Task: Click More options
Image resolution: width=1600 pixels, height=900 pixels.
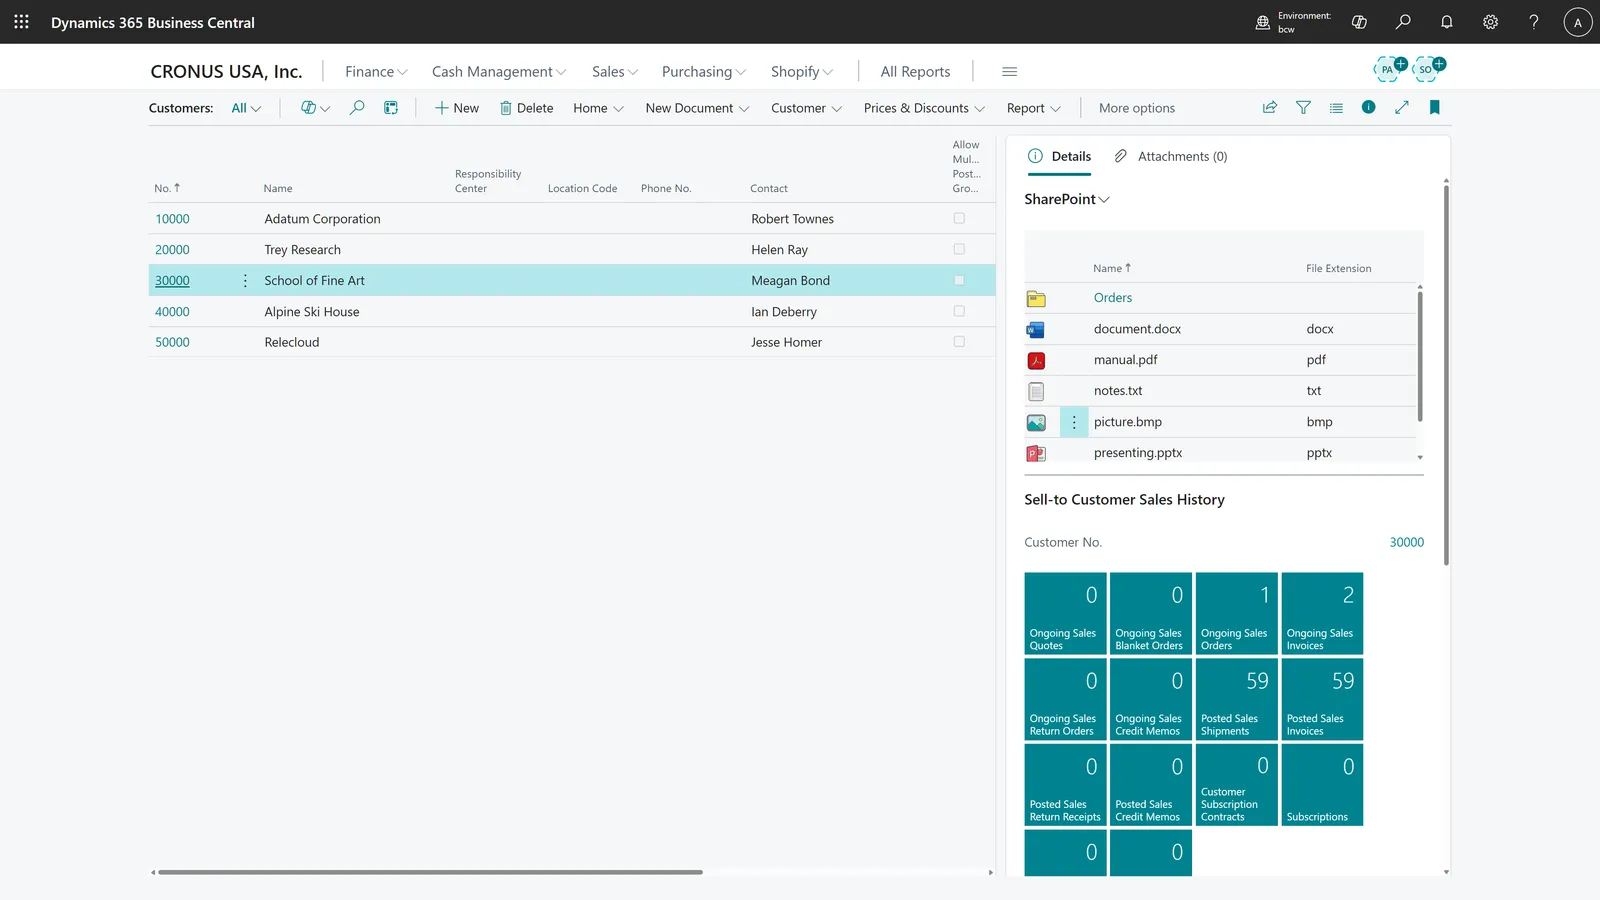Action: click(1137, 108)
